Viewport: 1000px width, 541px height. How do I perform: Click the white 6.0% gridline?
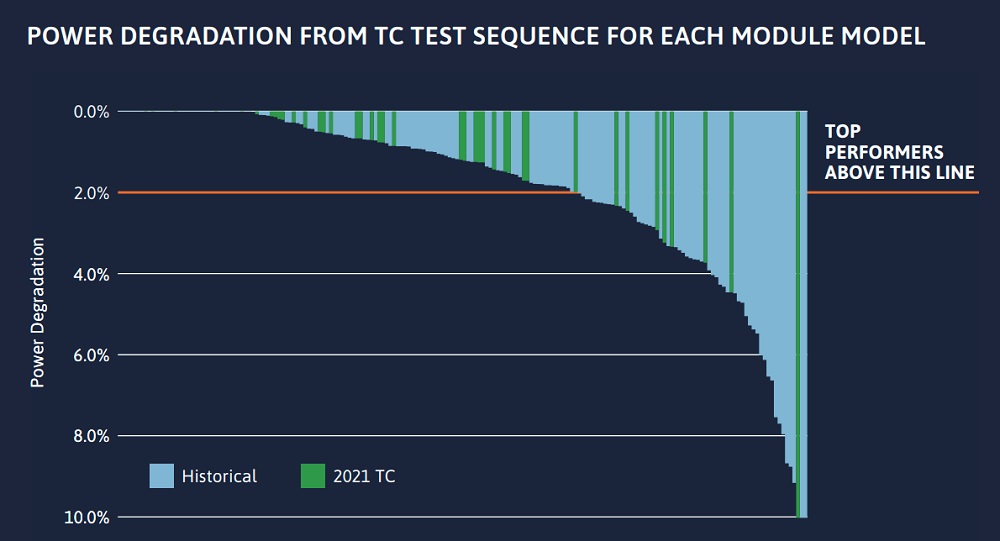click(439, 355)
